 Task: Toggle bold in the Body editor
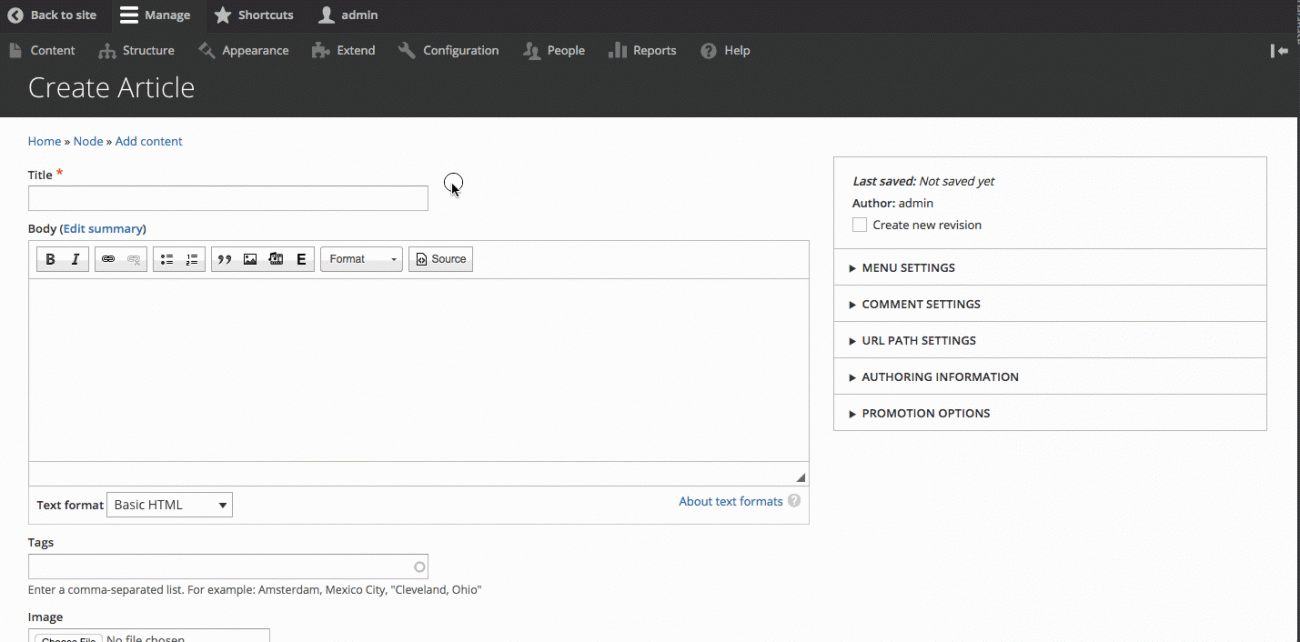tap(51, 259)
